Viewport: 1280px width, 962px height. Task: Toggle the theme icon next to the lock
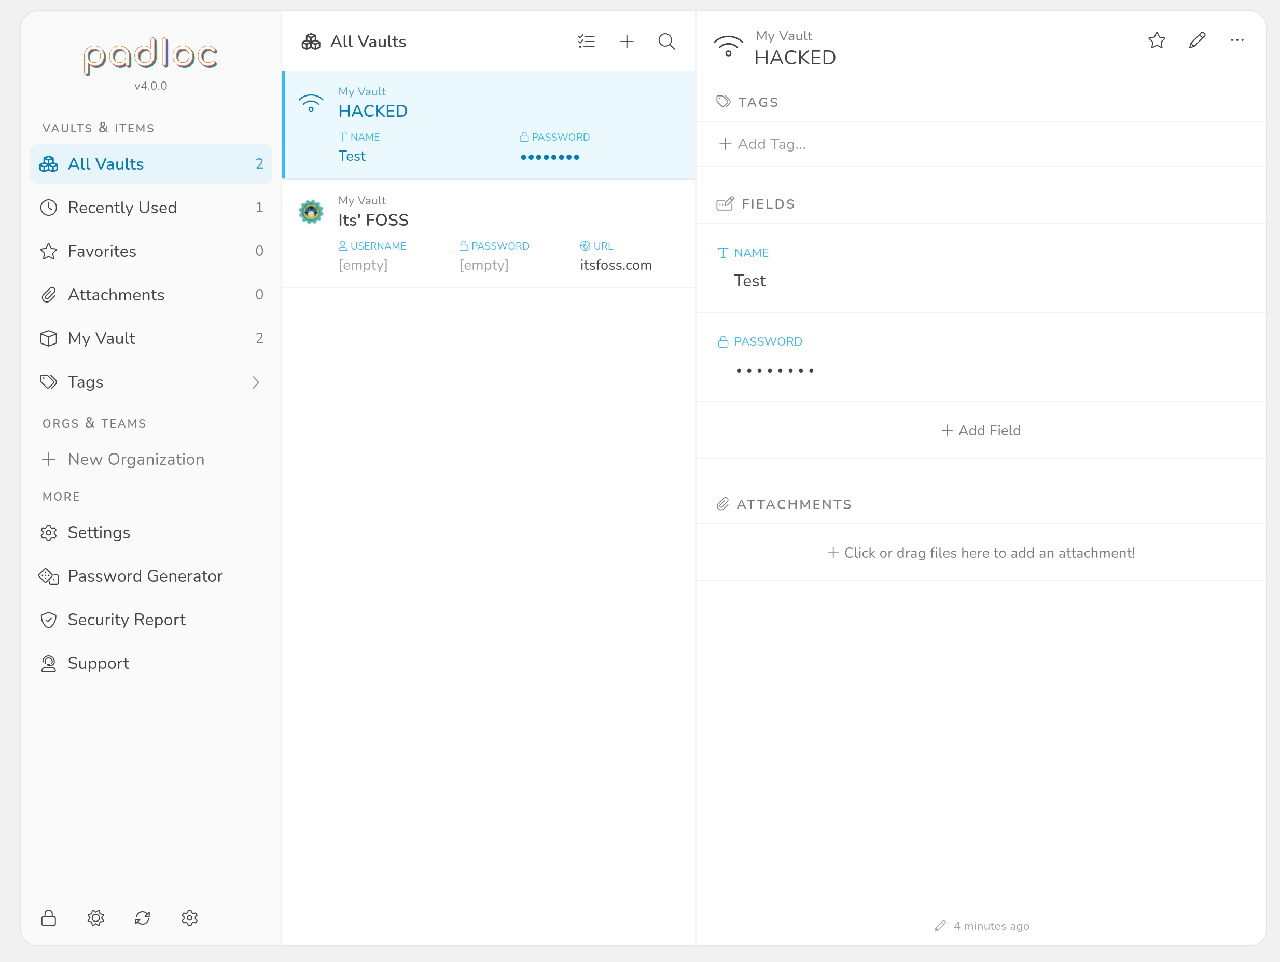96,918
